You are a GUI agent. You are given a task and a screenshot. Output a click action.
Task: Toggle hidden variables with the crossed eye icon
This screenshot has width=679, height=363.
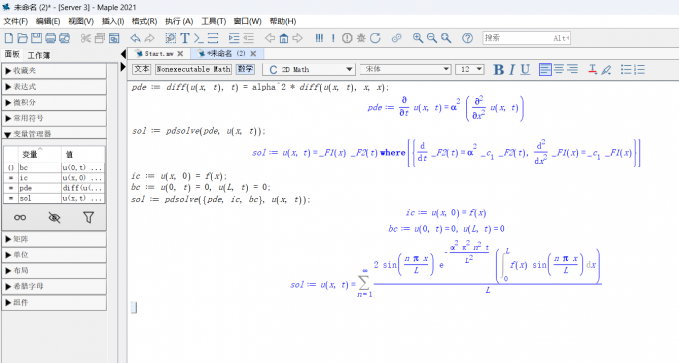(54, 217)
